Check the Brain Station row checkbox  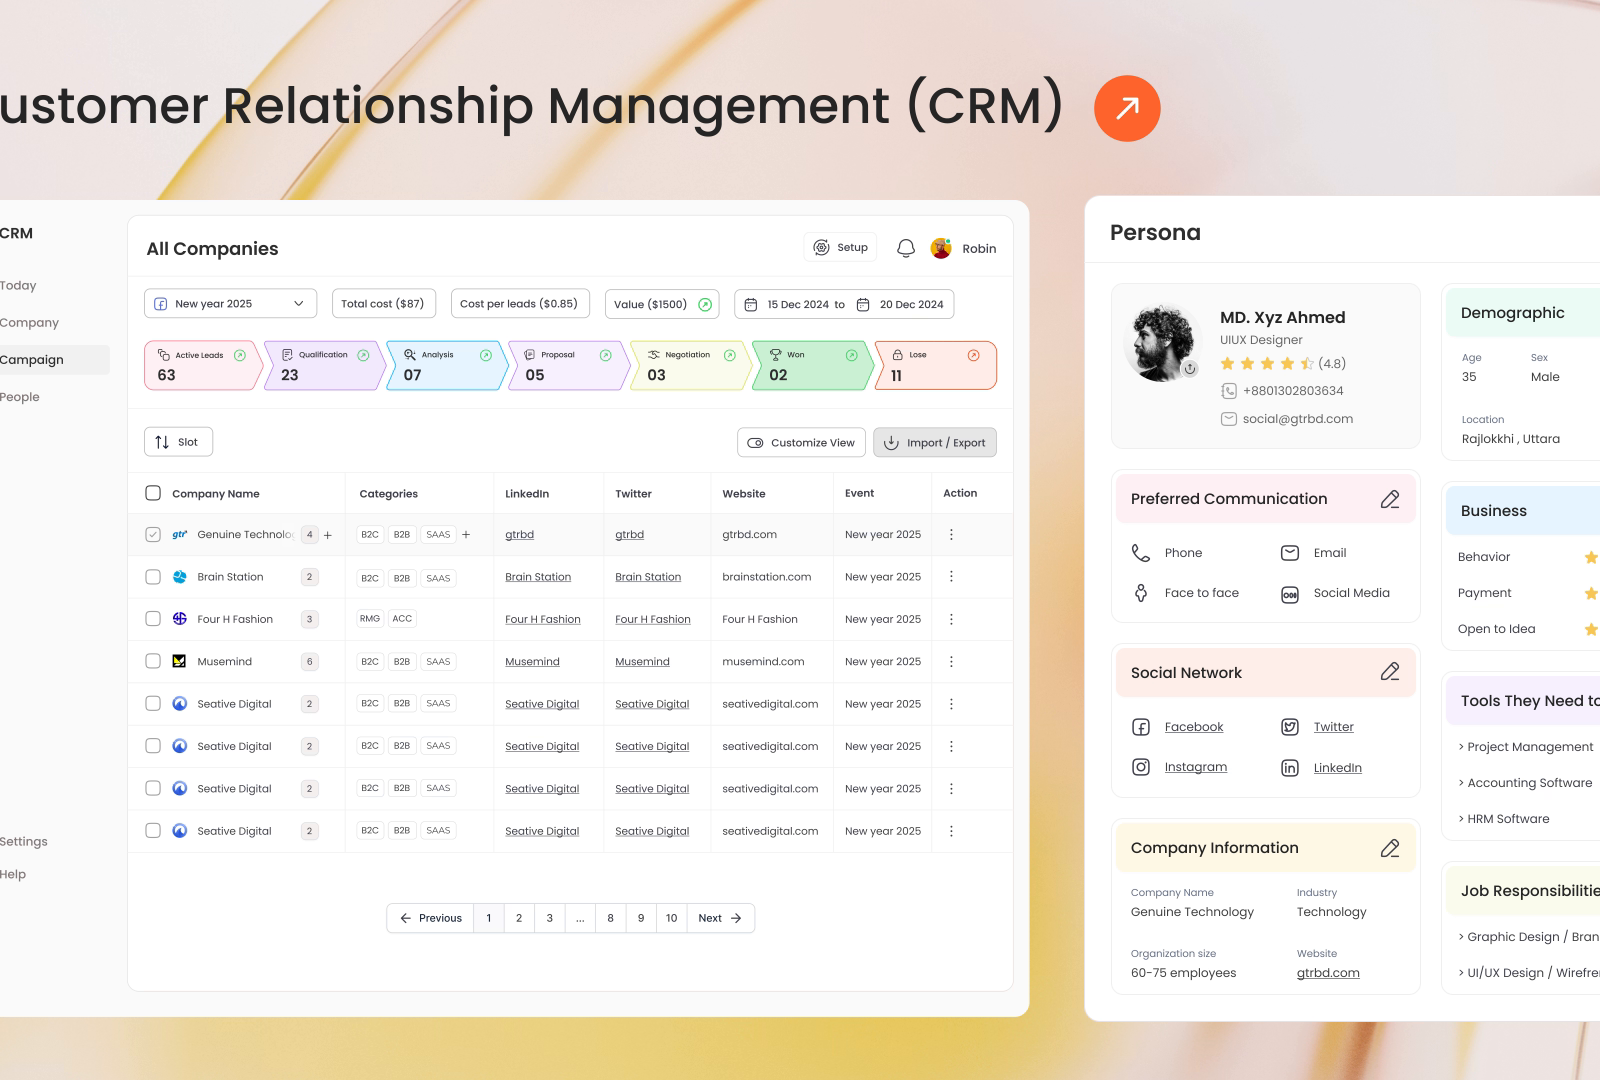click(153, 576)
